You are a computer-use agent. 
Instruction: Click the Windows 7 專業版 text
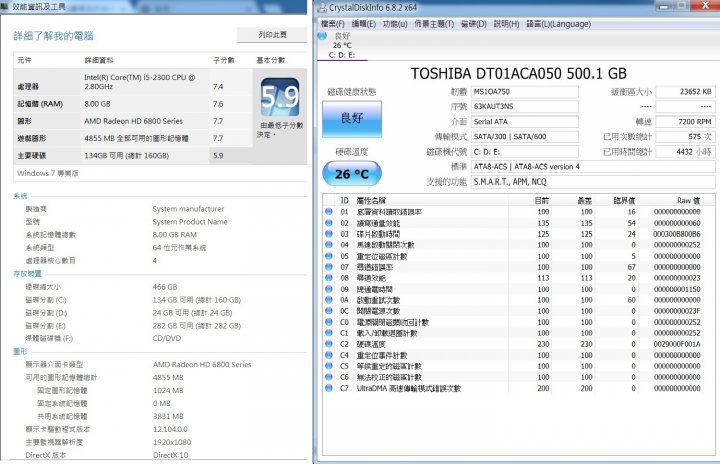pyautogui.click(x=48, y=173)
